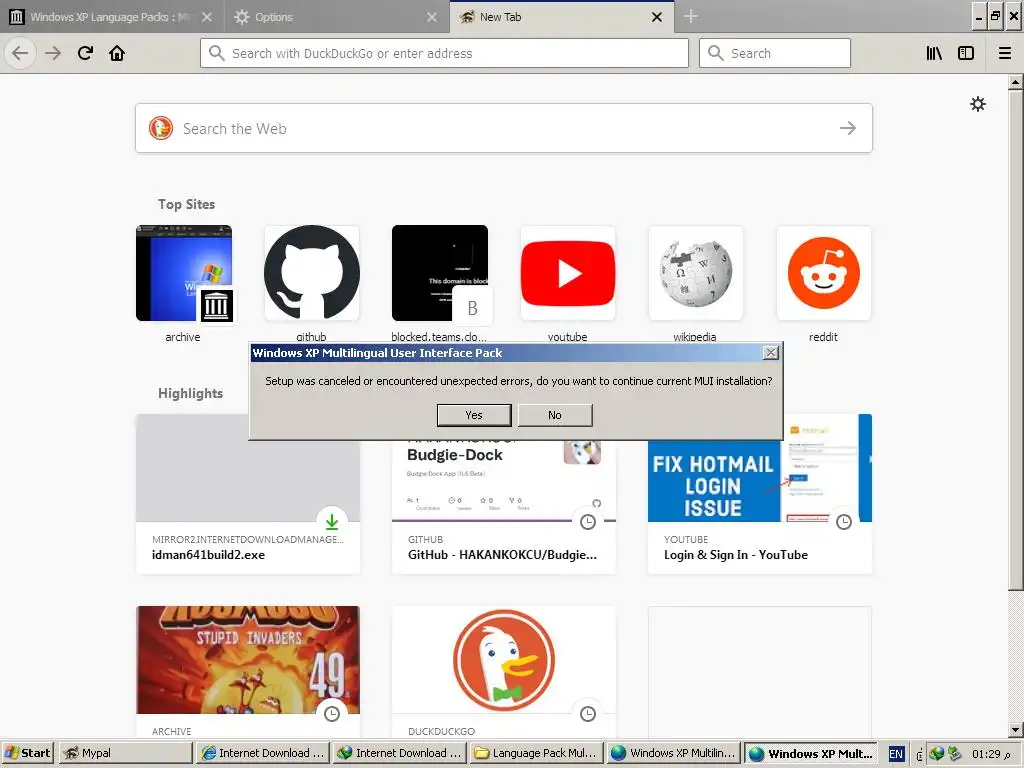1024x768 pixels.
Task: Open the youtube top site tile
Action: click(x=568, y=273)
